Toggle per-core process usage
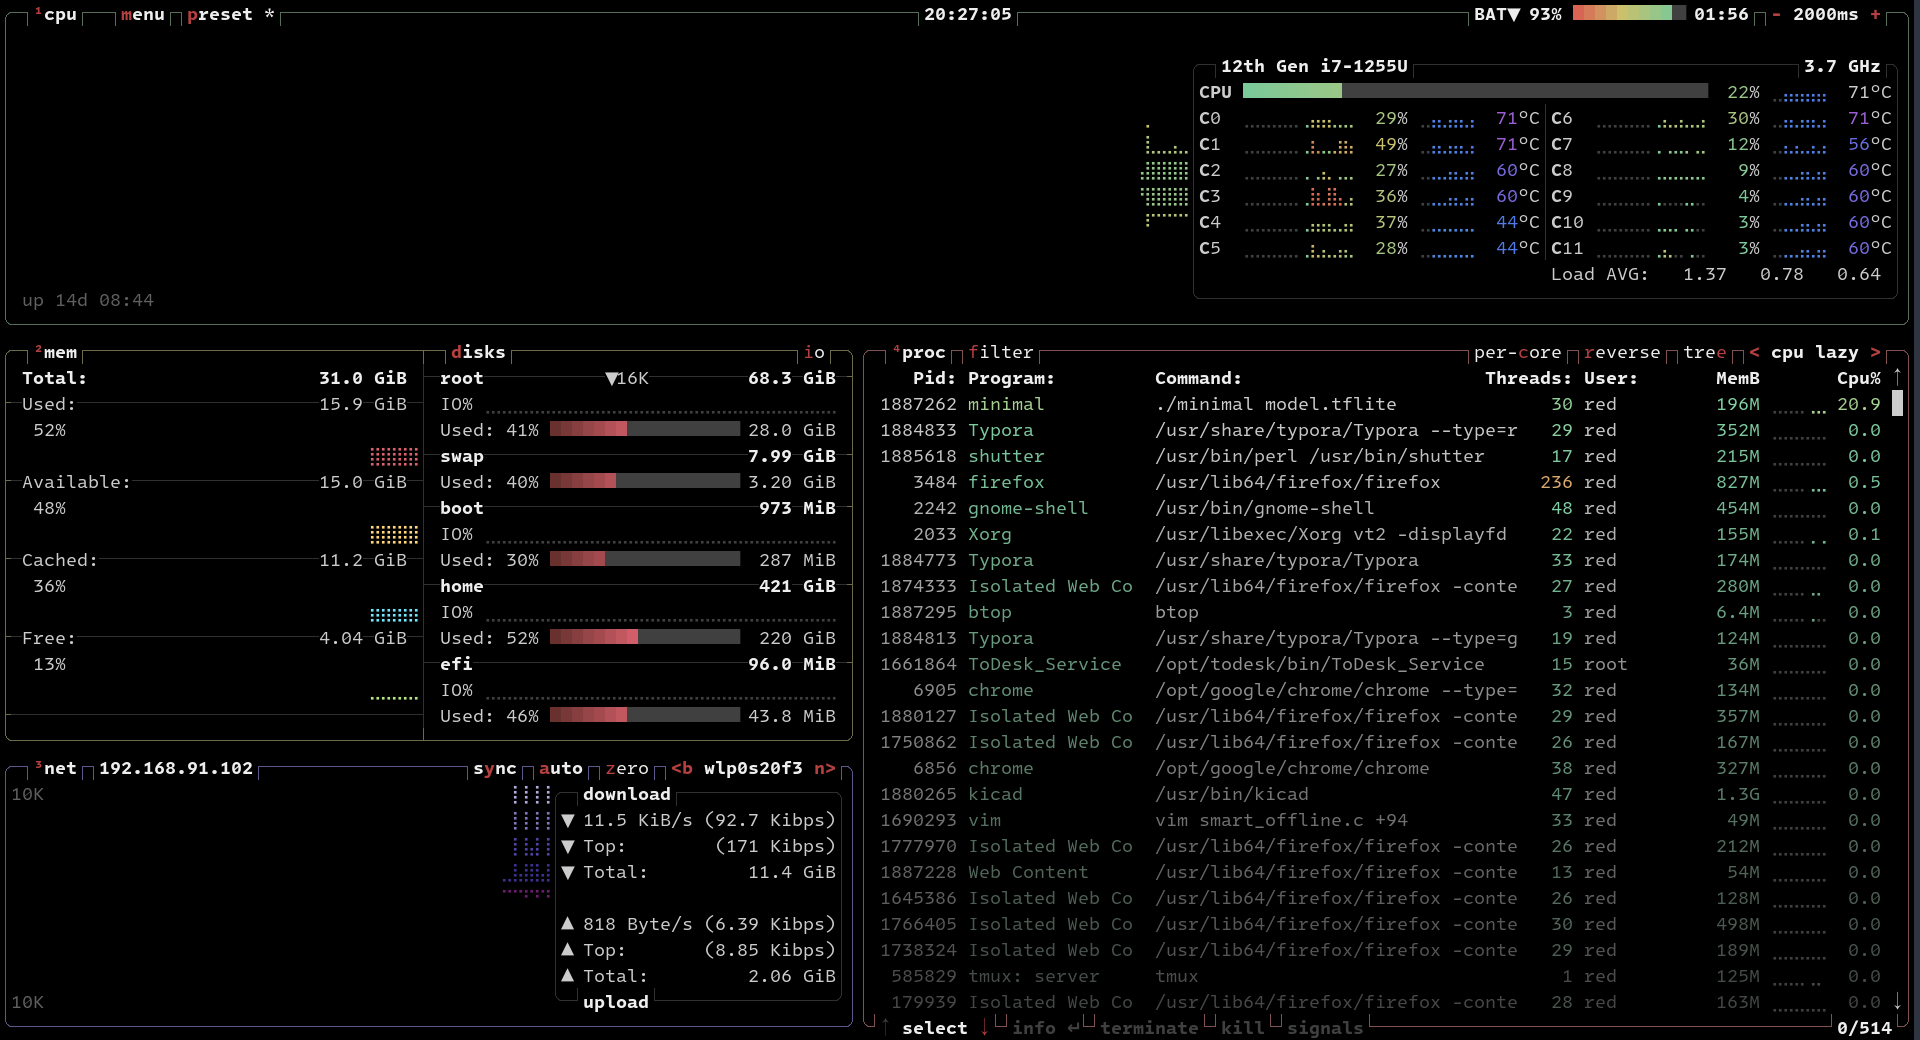1920x1040 pixels. 1517,352
